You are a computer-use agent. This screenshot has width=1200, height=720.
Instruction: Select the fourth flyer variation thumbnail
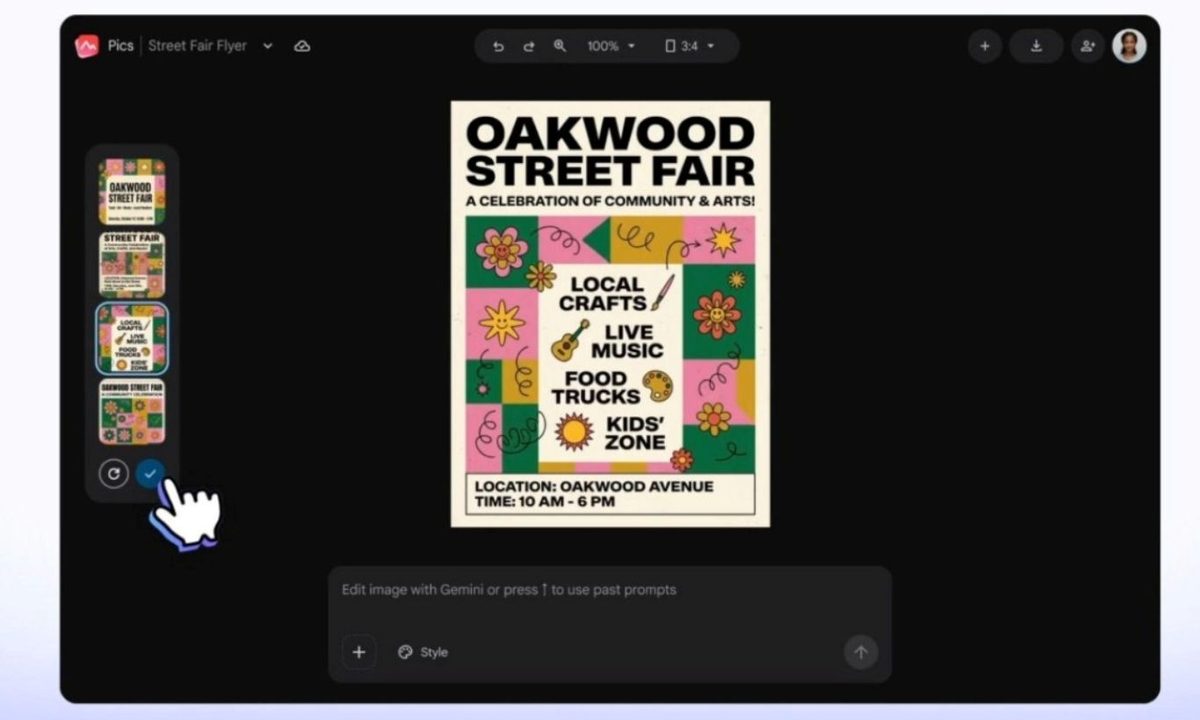pos(132,411)
